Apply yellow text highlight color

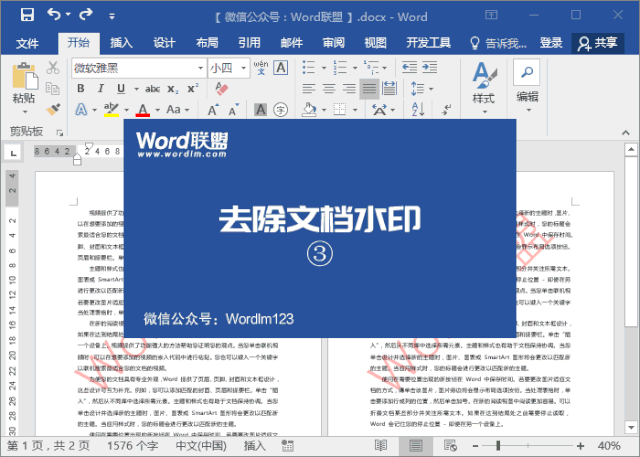111,109
